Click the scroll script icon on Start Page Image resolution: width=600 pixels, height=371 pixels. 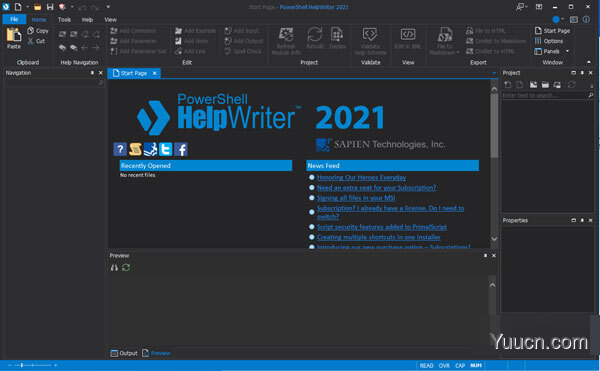tap(135, 149)
